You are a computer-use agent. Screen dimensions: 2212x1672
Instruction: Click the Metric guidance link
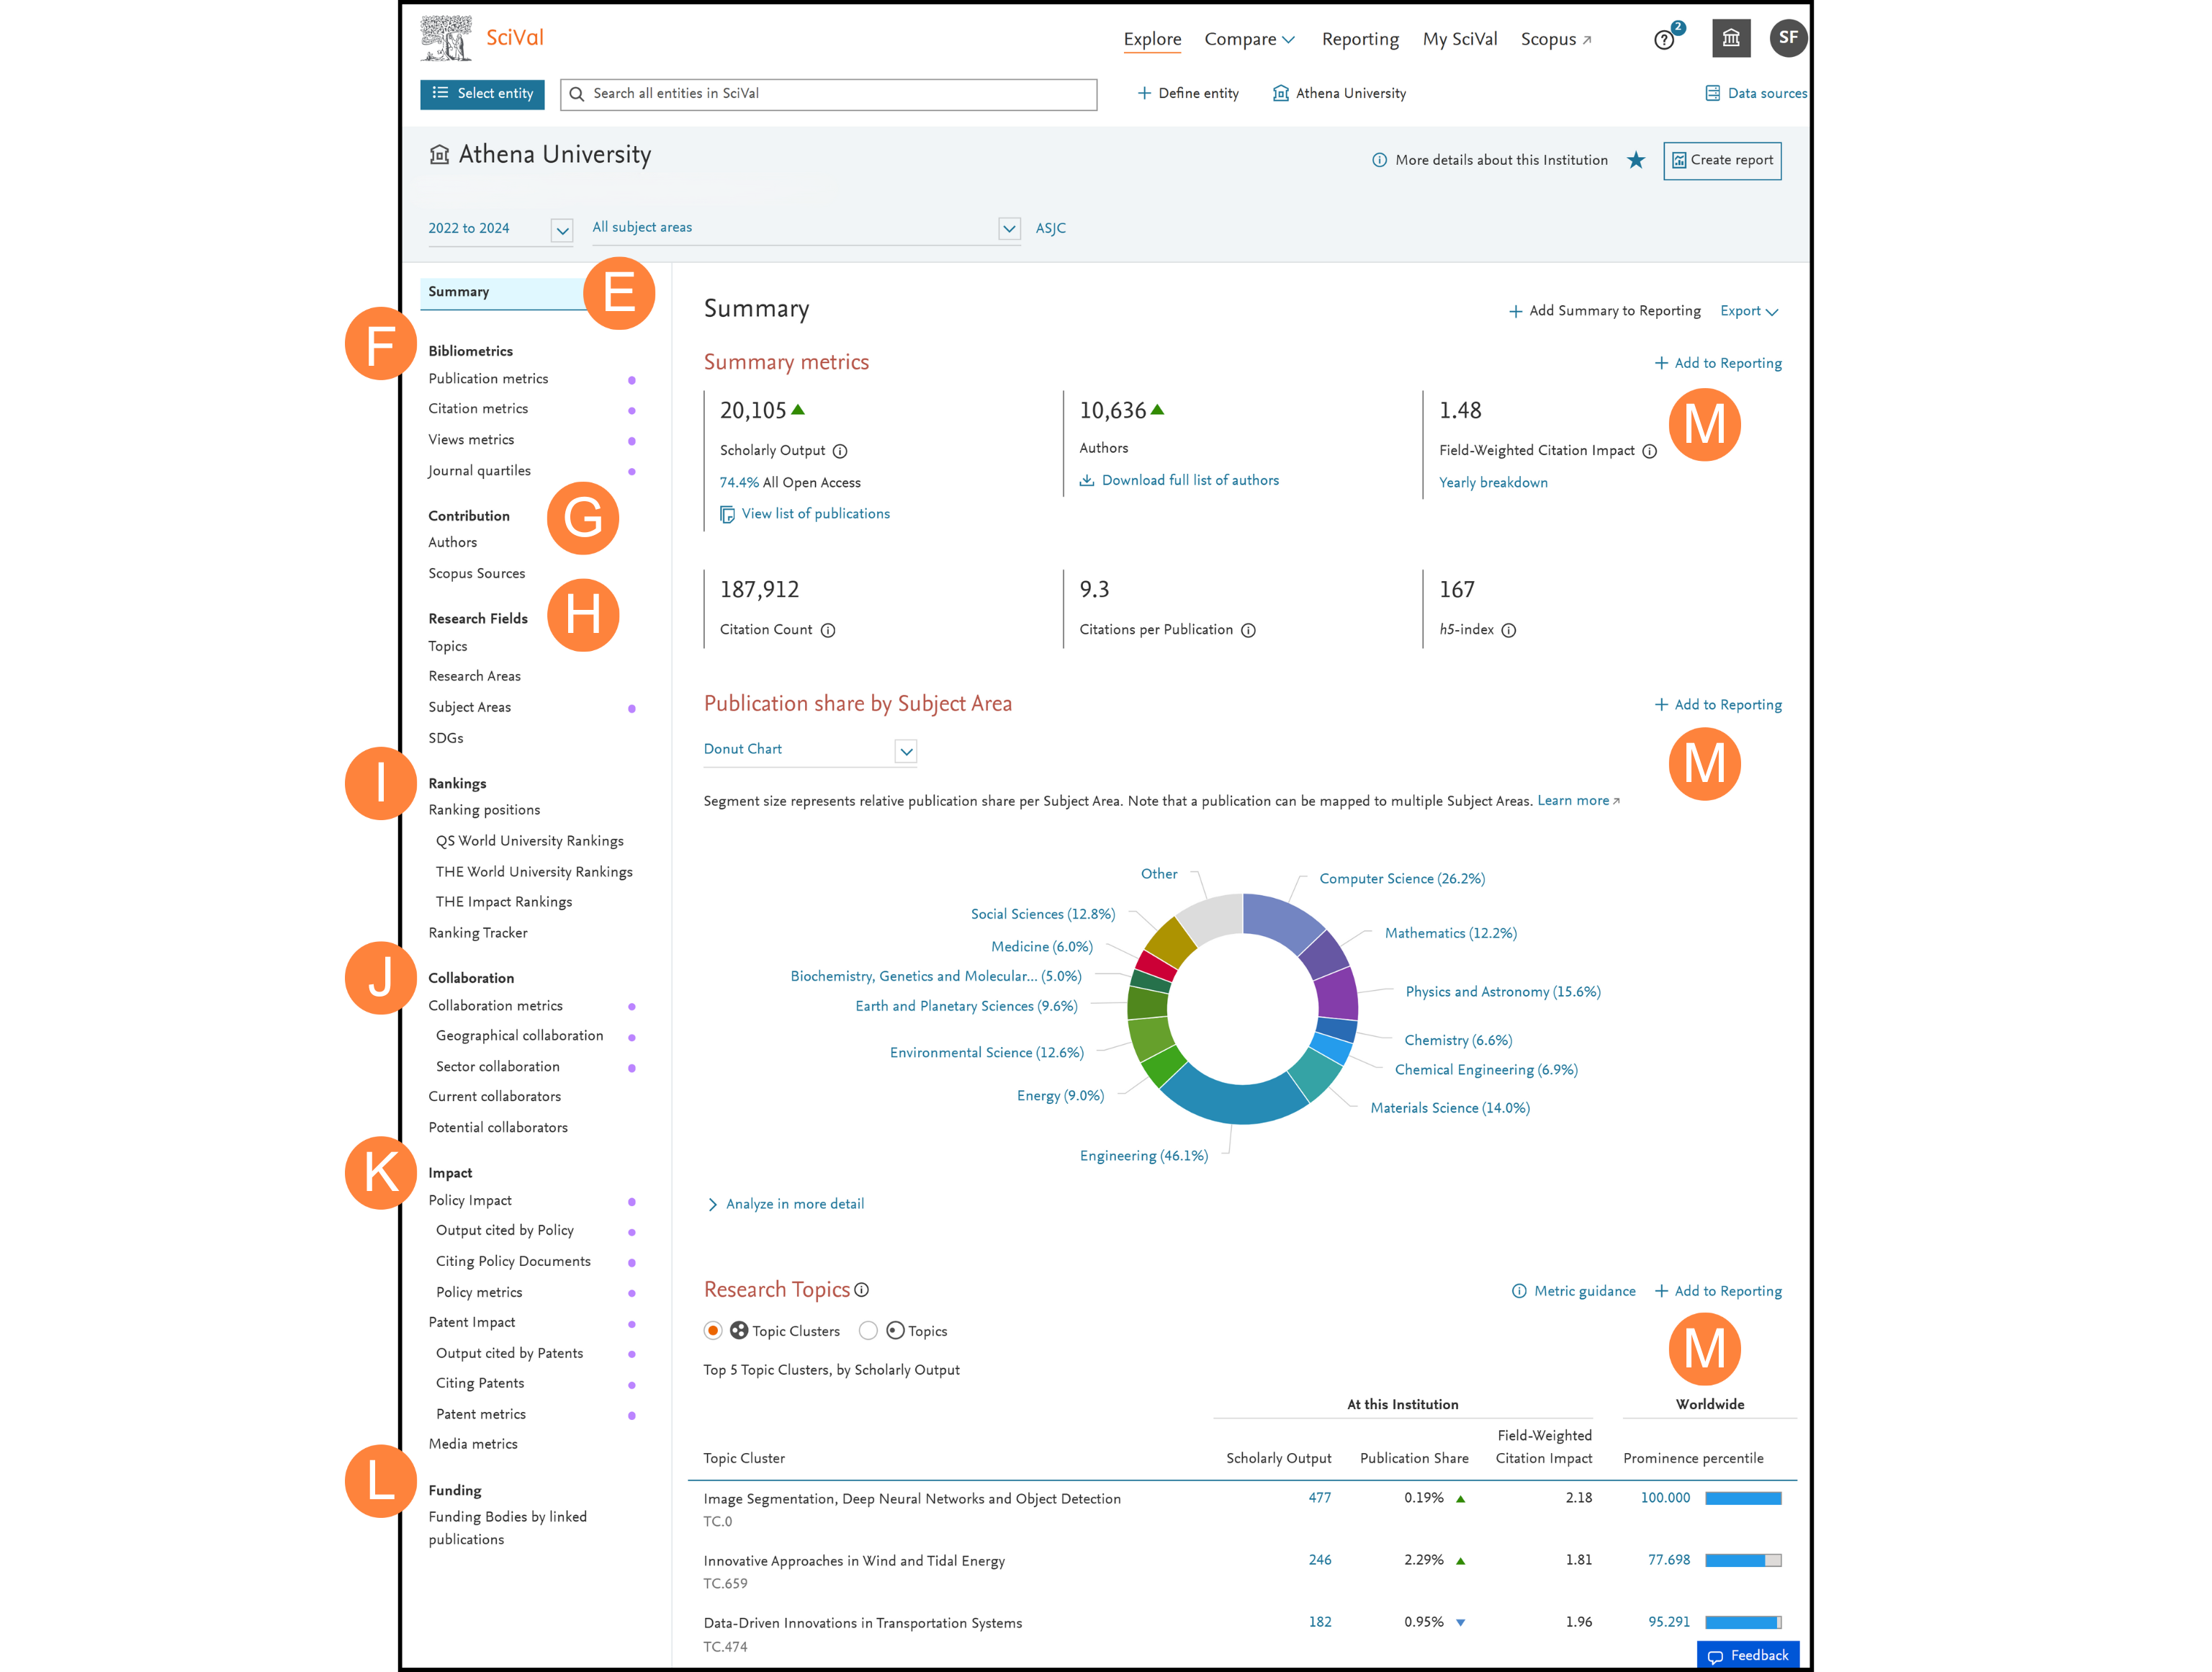pyautogui.click(x=1574, y=1291)
